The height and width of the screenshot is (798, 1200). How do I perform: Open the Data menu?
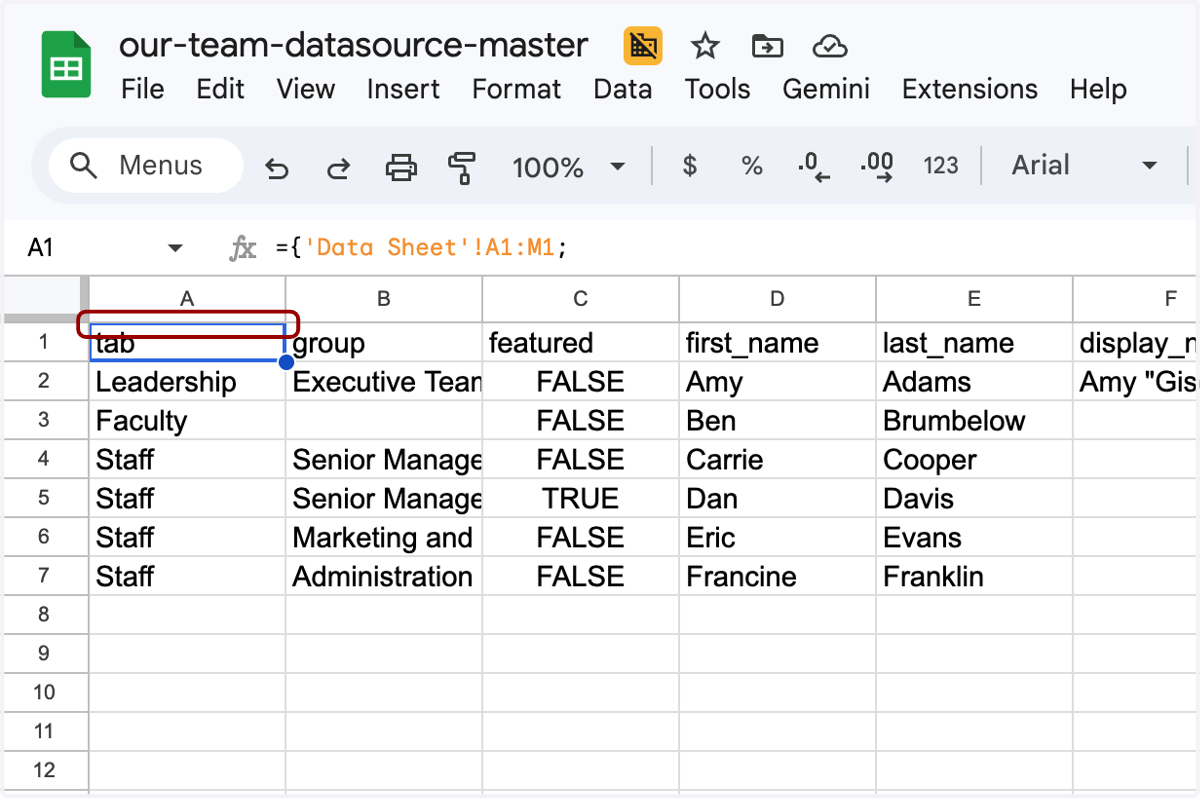tap(623, 89)
